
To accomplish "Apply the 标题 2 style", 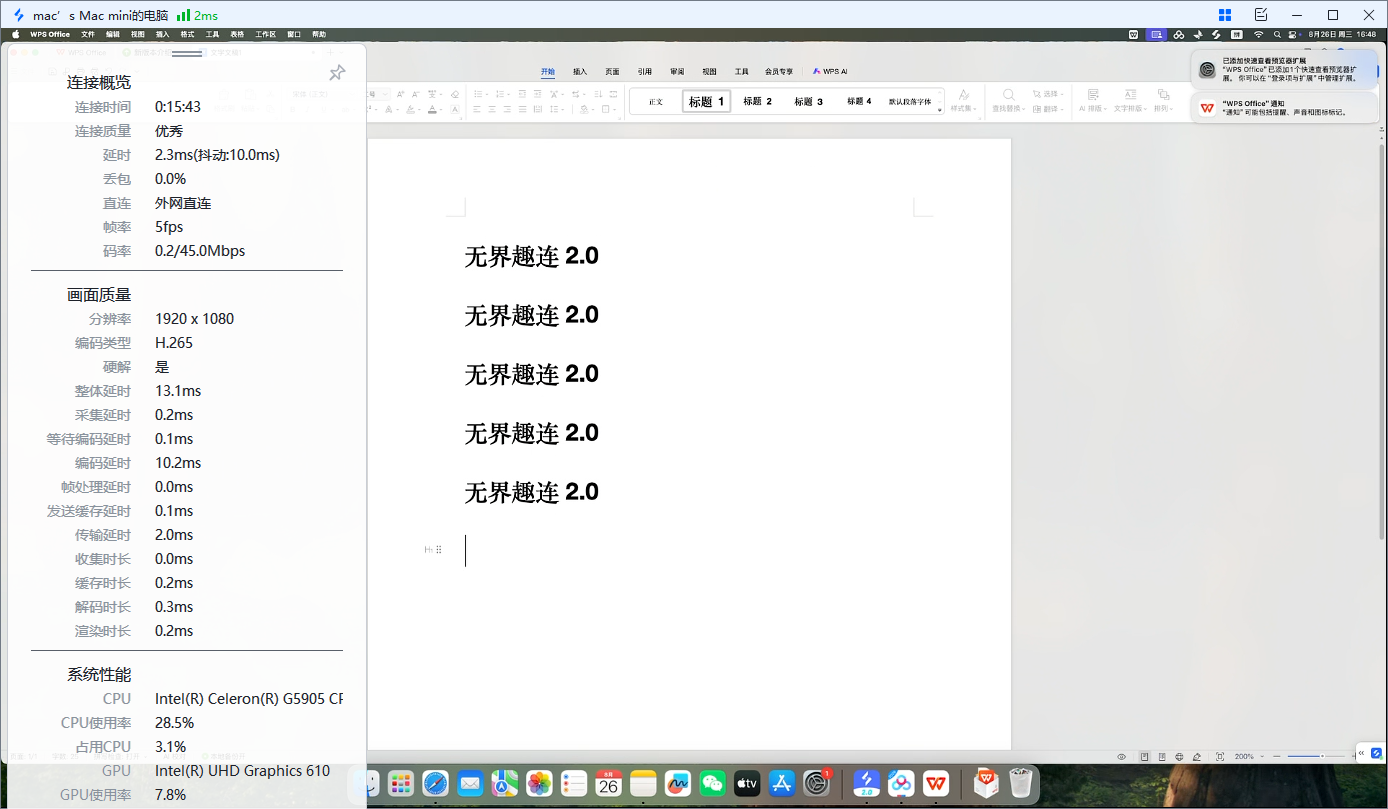I will (x=757, y=101).
